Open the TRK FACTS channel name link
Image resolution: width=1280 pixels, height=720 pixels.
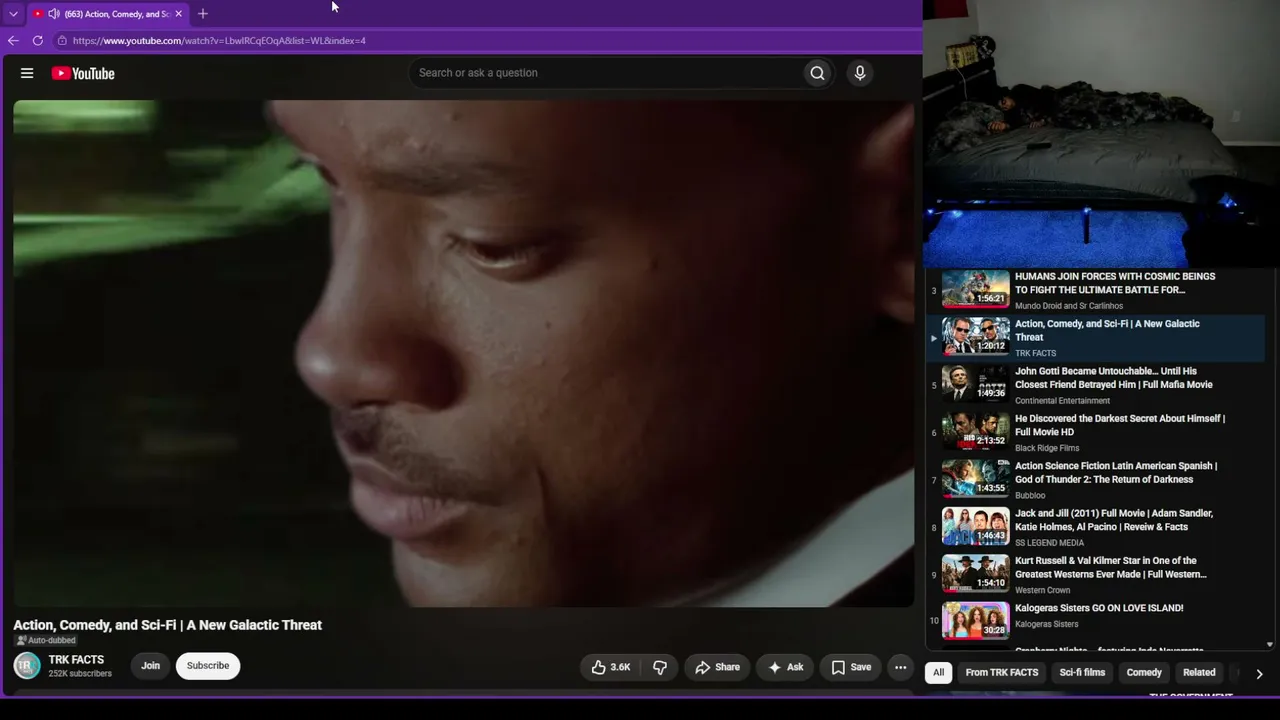76,660
